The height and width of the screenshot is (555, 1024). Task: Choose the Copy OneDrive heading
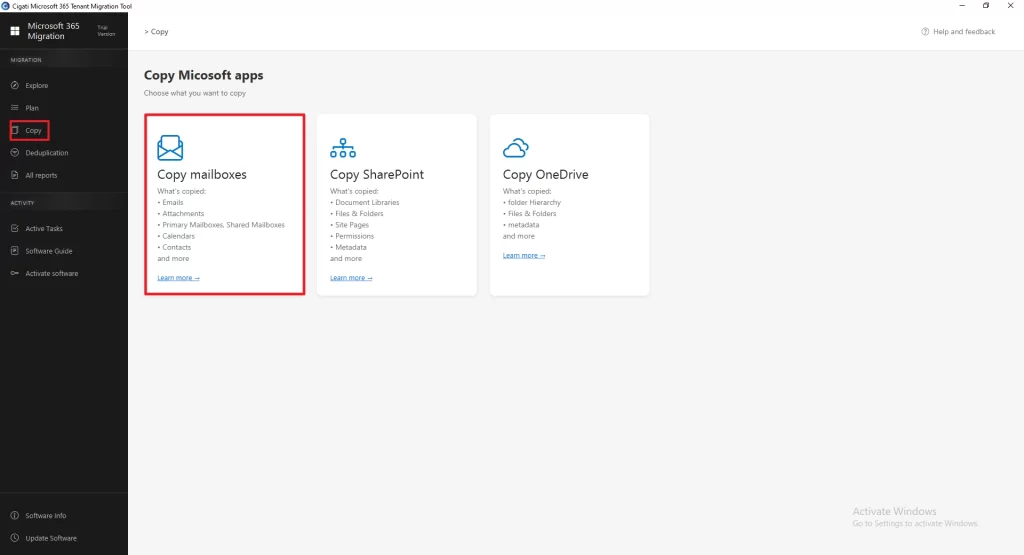[x=545, y=174]
